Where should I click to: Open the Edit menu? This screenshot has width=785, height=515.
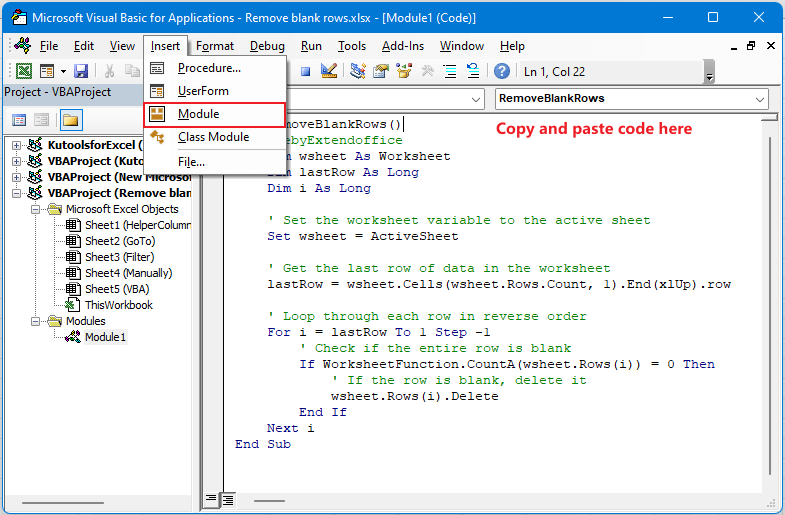(x=84, y=46)
